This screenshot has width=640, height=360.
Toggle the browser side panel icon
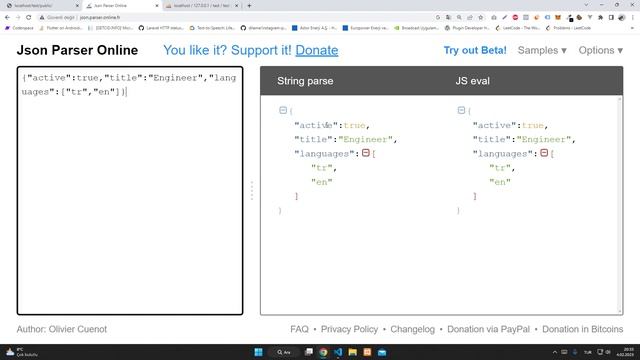pyautogui.click(x=611, y=18)
